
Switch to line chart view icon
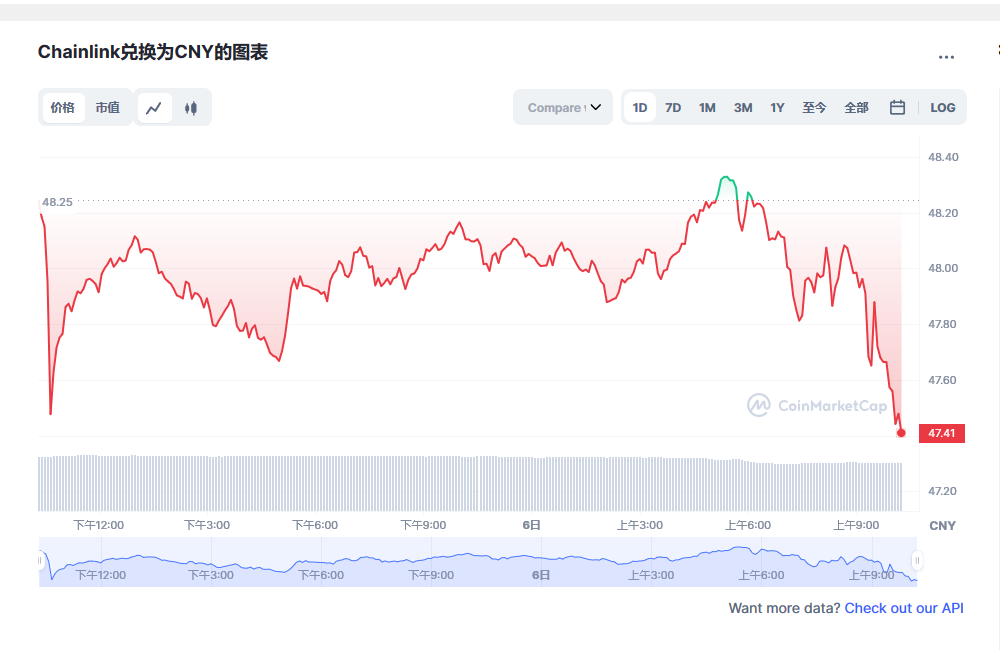(154, 108)
